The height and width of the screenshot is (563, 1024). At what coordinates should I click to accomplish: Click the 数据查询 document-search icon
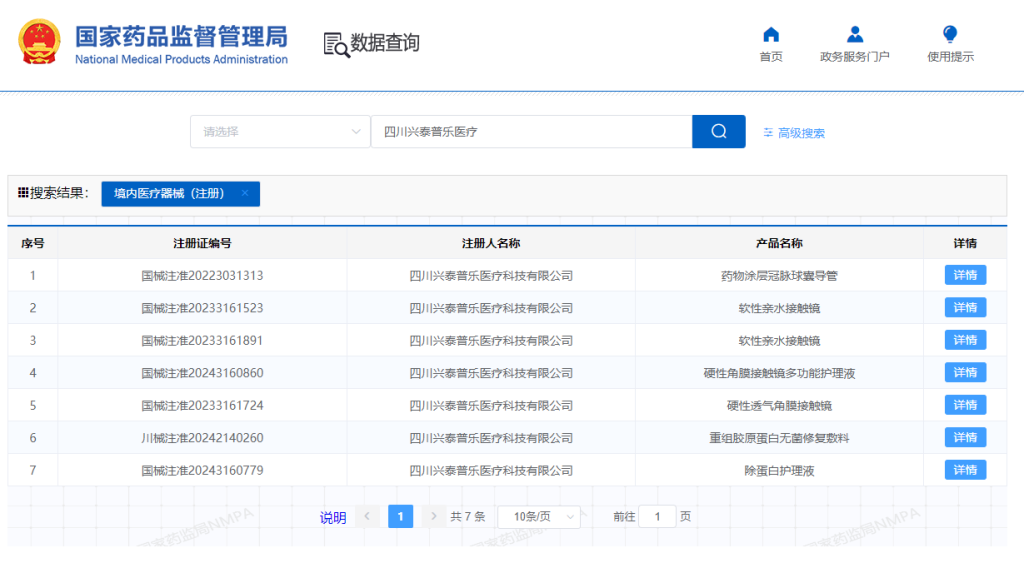tap(336, 44)
